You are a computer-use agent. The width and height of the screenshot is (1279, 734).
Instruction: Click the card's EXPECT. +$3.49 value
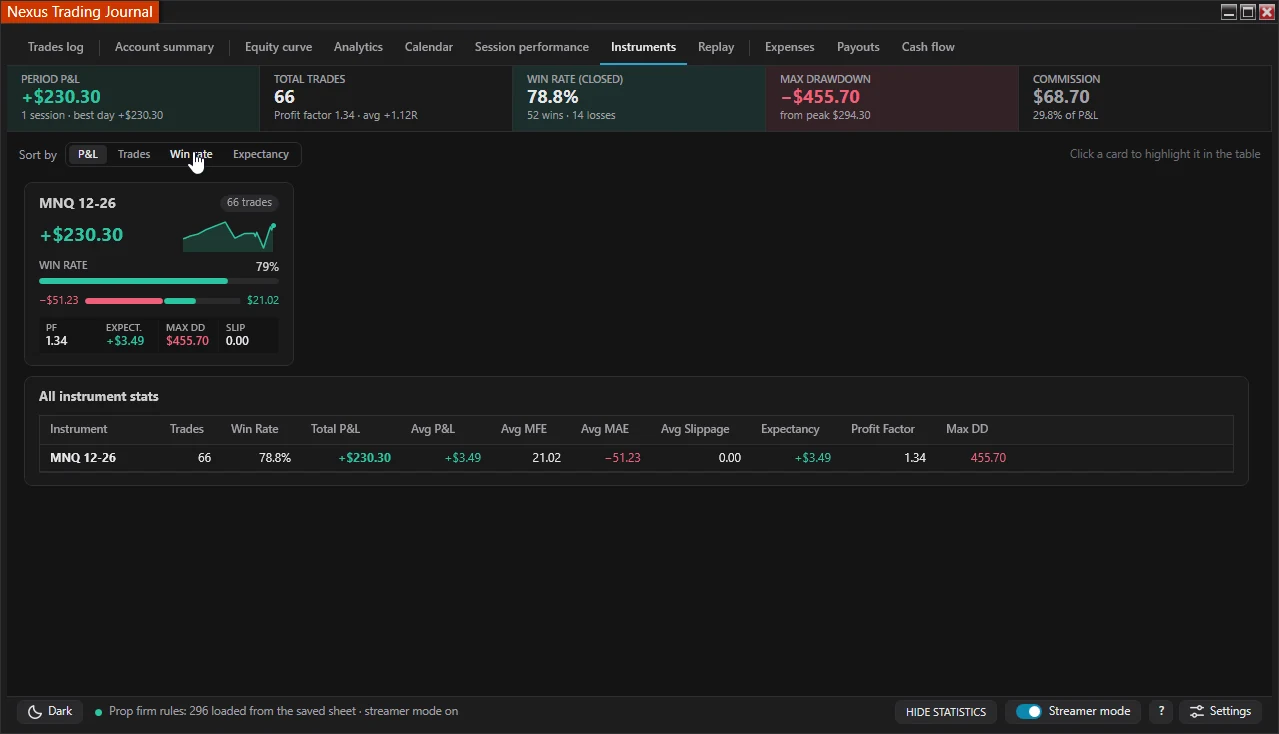125,341
